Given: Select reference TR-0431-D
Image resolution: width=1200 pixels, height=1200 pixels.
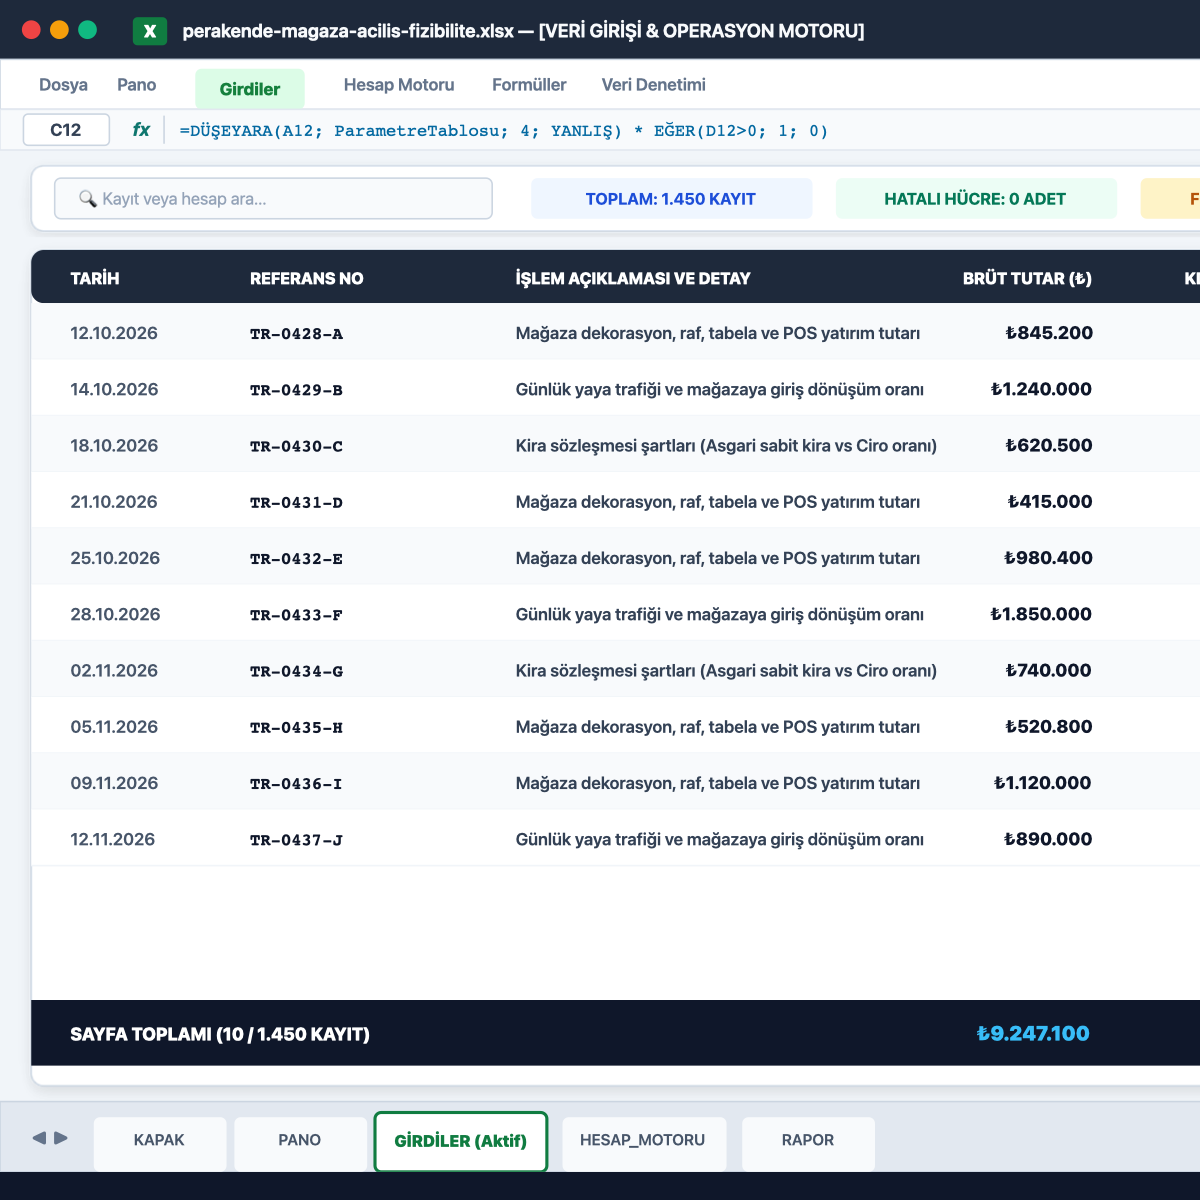Looking at the screenshot, I should click(x=296, y=502).
